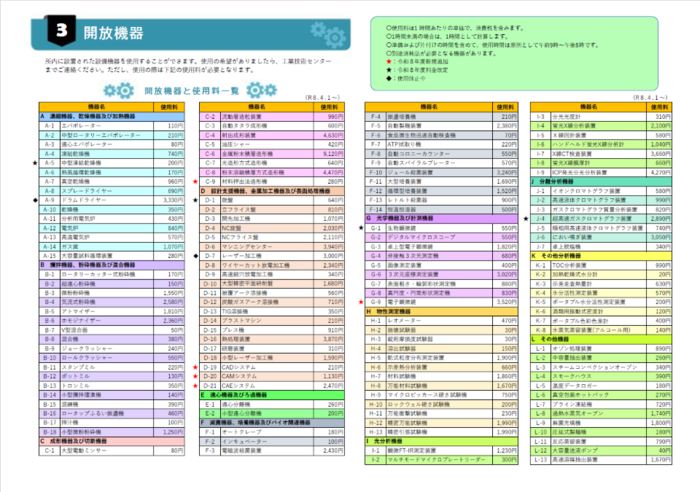700x492 pixels.
Task: Click the black diamond beside row A-9
Action: tap(35, 200)
